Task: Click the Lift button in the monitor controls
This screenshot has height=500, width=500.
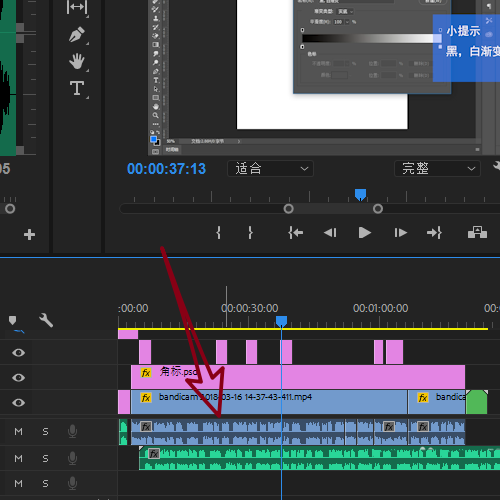Action: point(477,232)
